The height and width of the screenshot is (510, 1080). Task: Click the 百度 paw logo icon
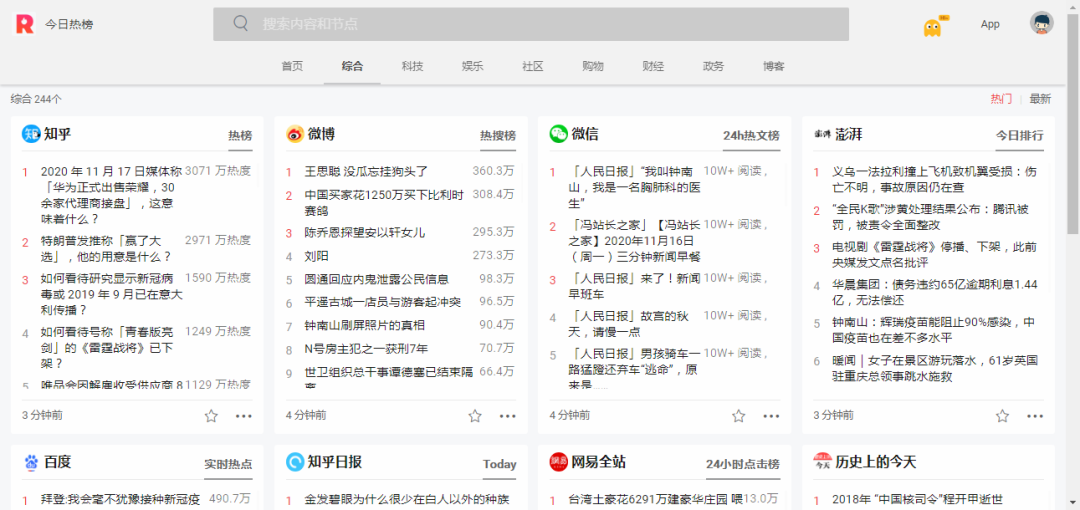point(31,462)
